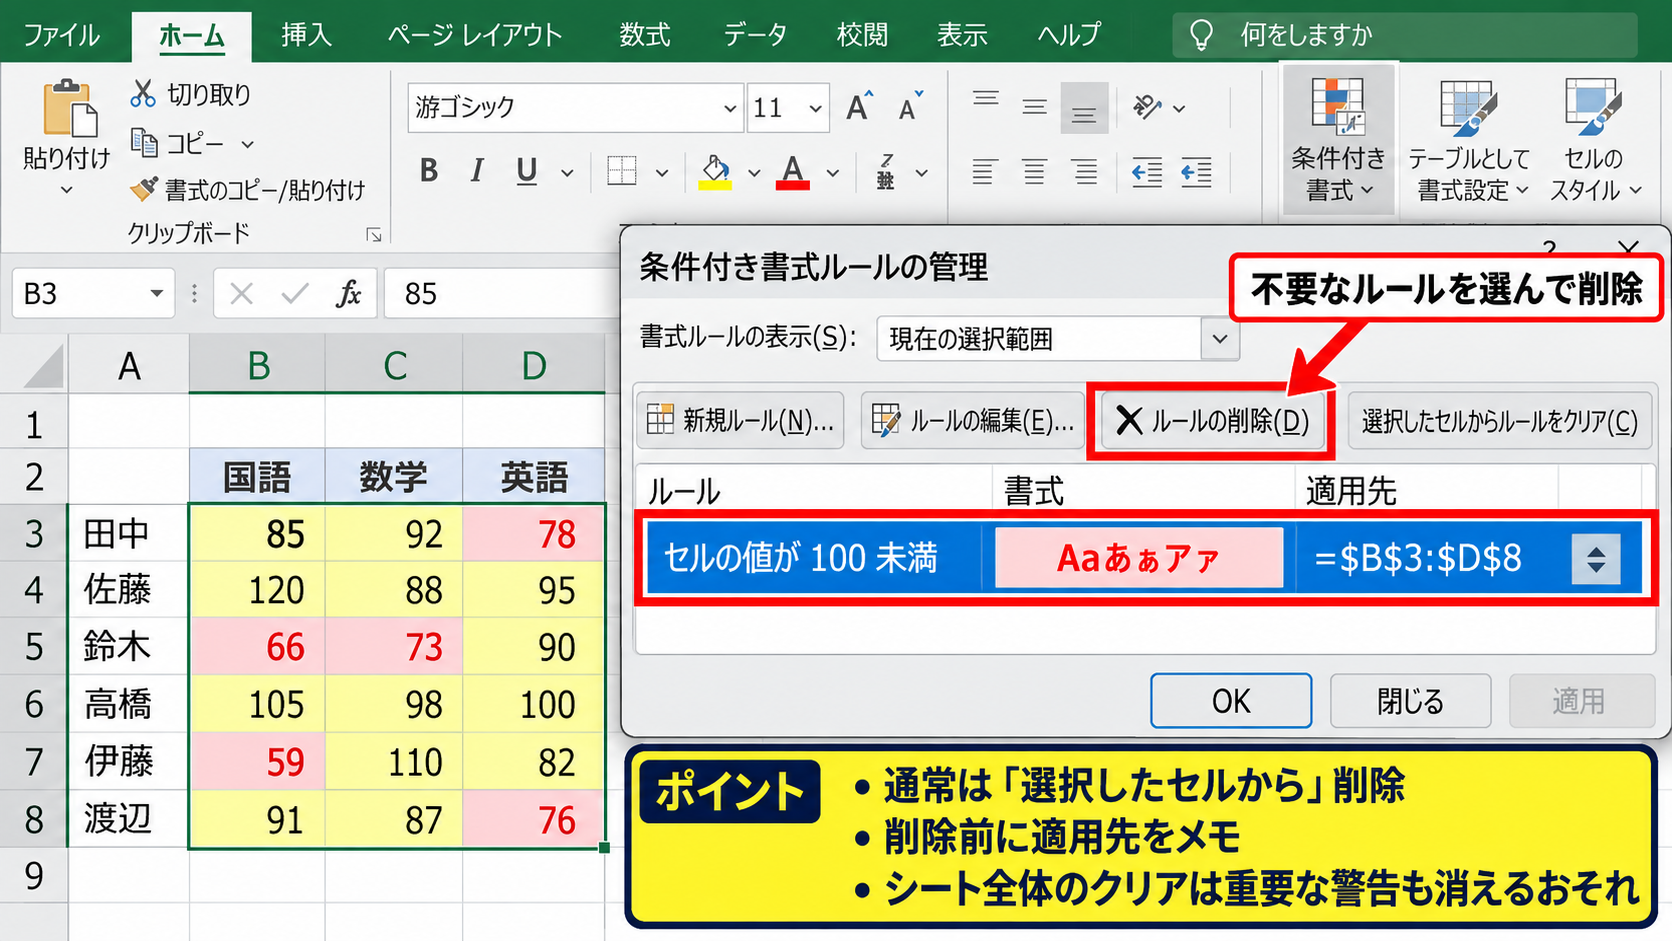Image resolution: width=1672 pixels, height=941 pixels.
Task: Apply yellow fill color bucket
Action: tap(715, 171)
